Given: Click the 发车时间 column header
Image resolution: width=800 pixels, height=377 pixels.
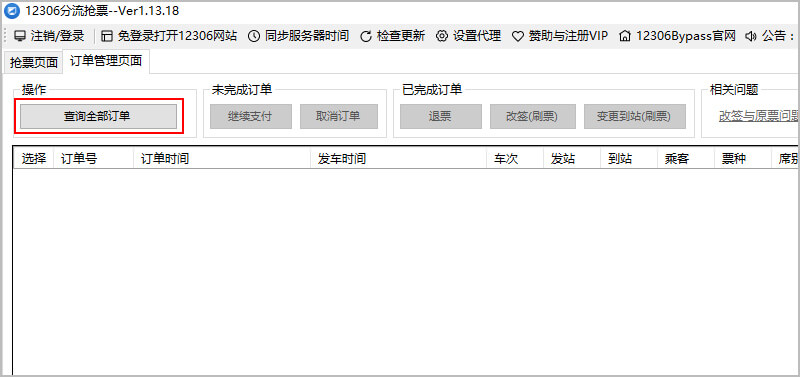Looking at the screenshot, I should [398, 159].
